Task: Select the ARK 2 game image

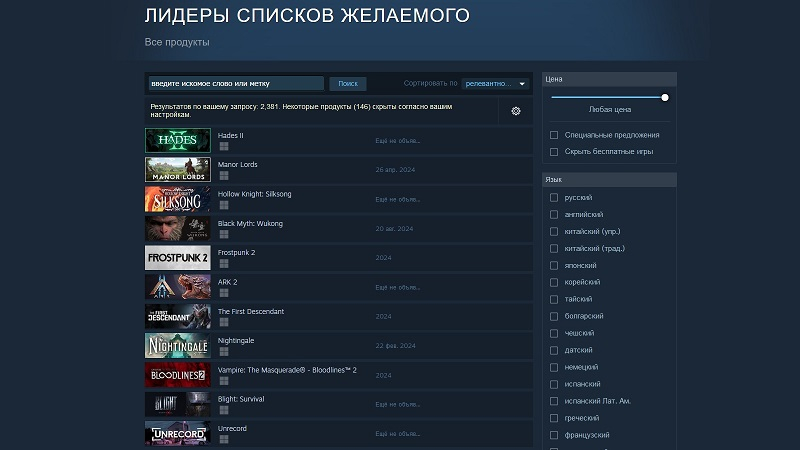Action: [177, 287]
